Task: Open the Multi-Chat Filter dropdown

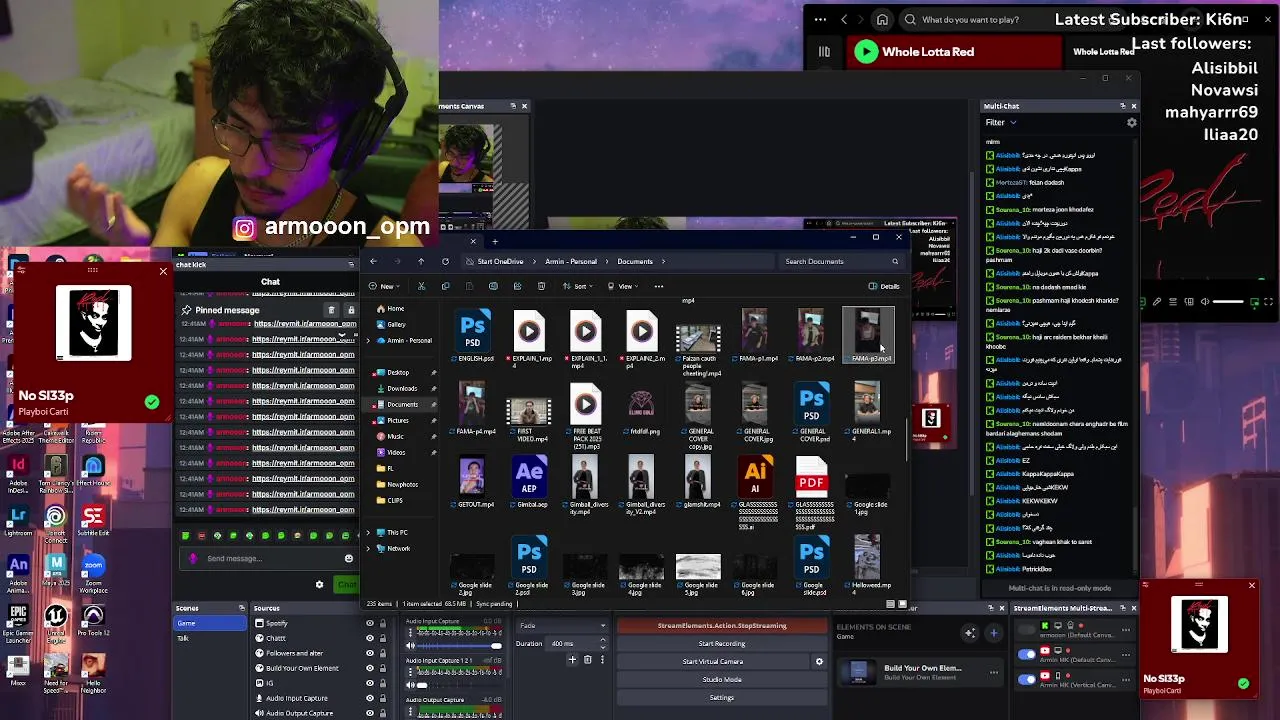Action: (1001, 123)
